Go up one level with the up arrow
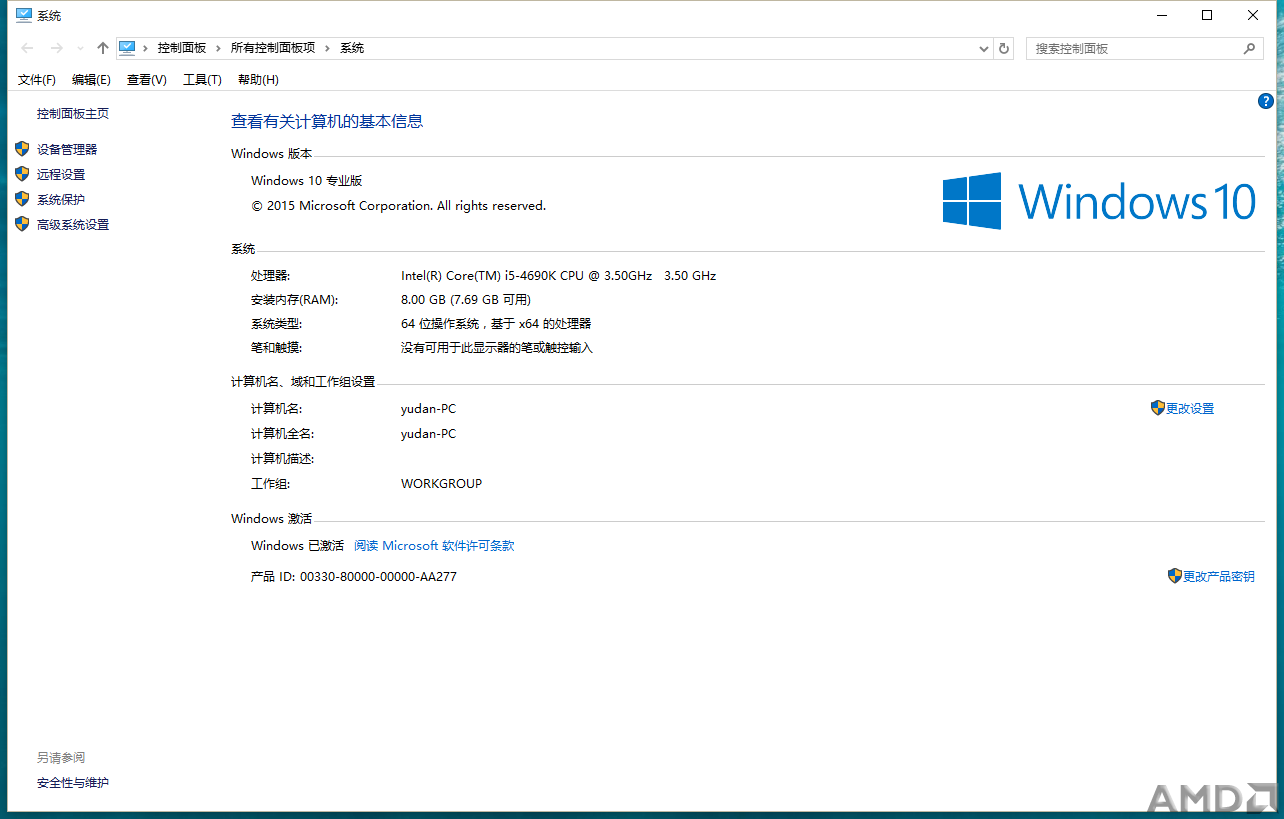Screen dimensions: 1284x819 [x=102, y=48]
